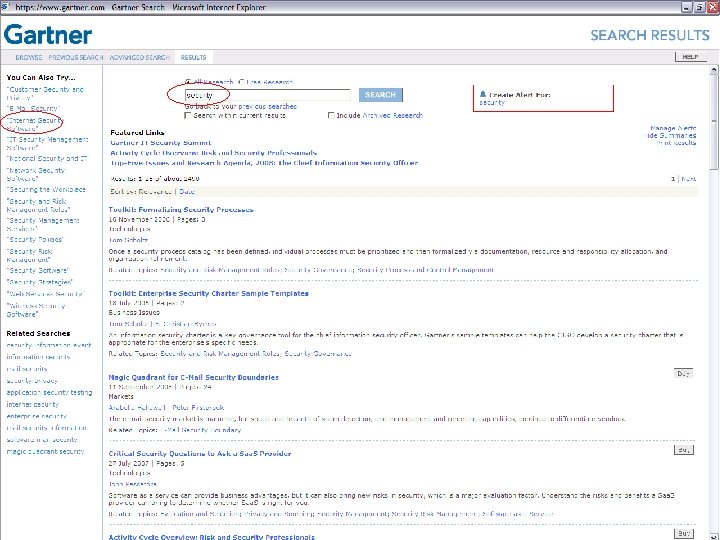Open Magic Quadrant for E-Mail Security Boundaries
The image size is (720, 540).
193,377
